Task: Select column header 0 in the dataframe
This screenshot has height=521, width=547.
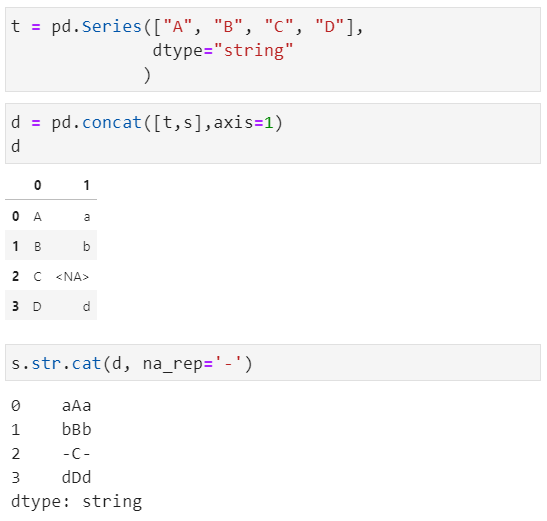Action: 38,185
